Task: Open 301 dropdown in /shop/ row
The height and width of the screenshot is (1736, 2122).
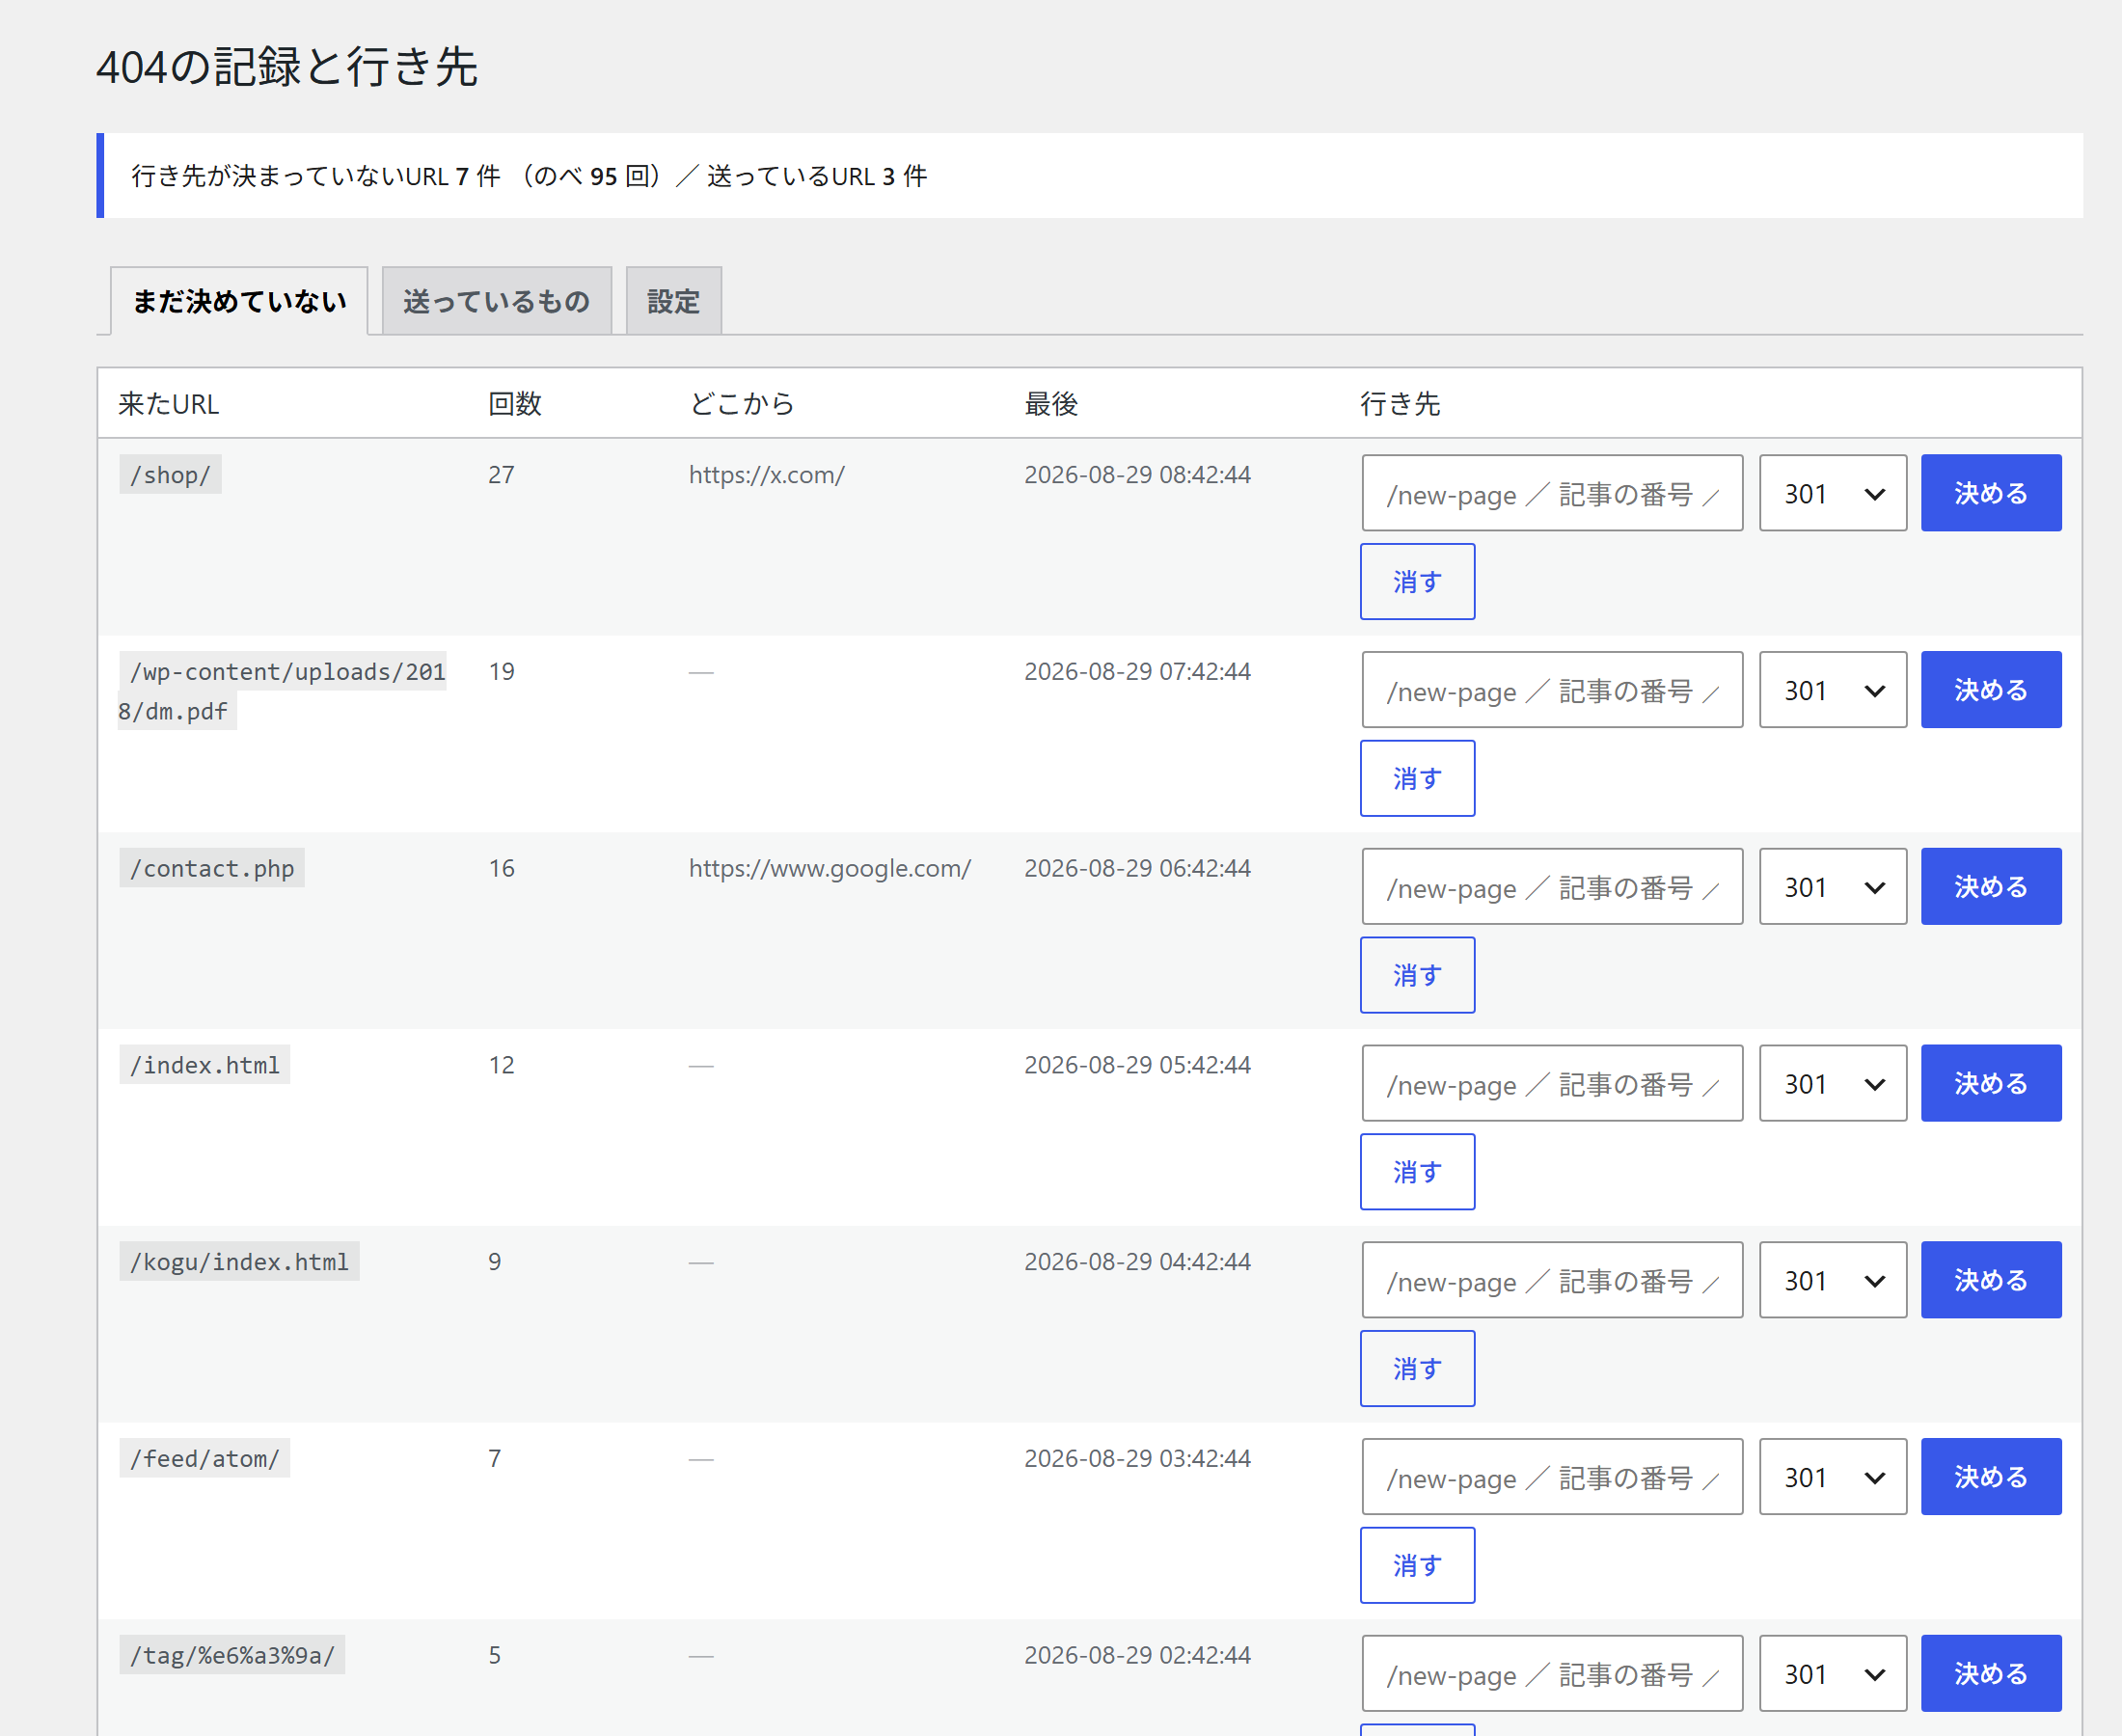Action: point(1833,493)
